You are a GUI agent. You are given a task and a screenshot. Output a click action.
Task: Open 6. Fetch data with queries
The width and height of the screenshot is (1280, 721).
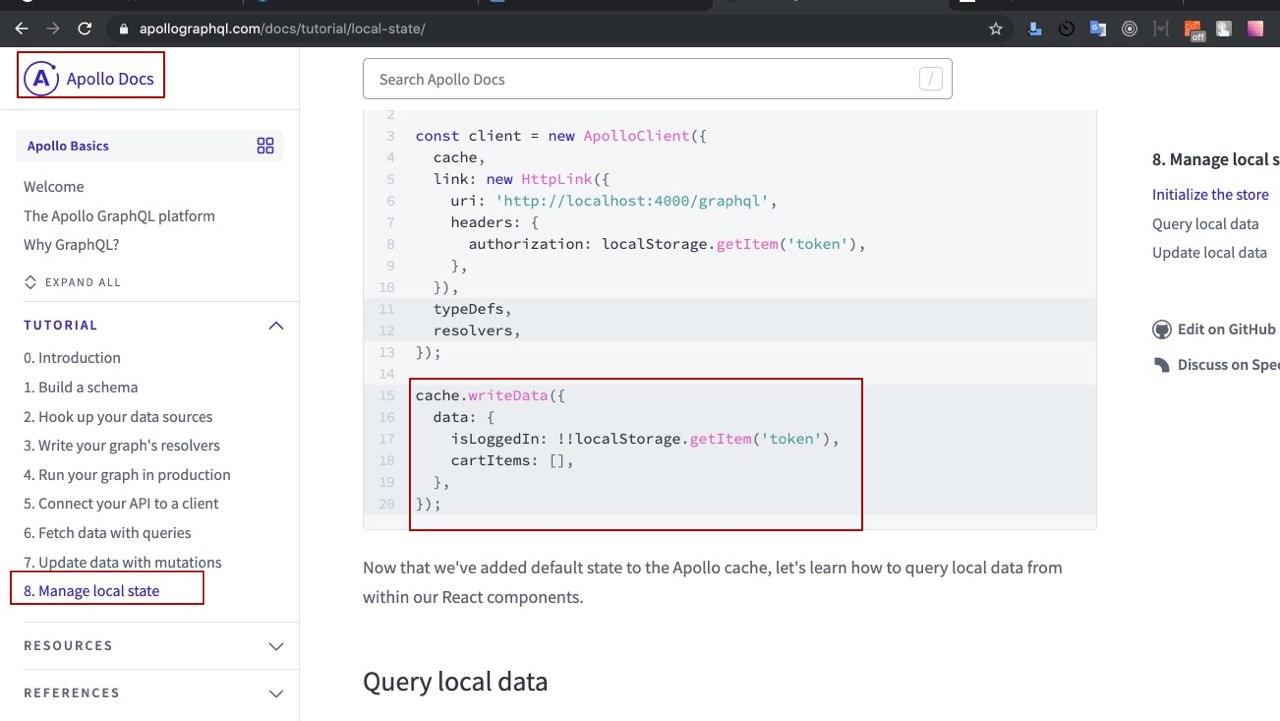[107, 533]
